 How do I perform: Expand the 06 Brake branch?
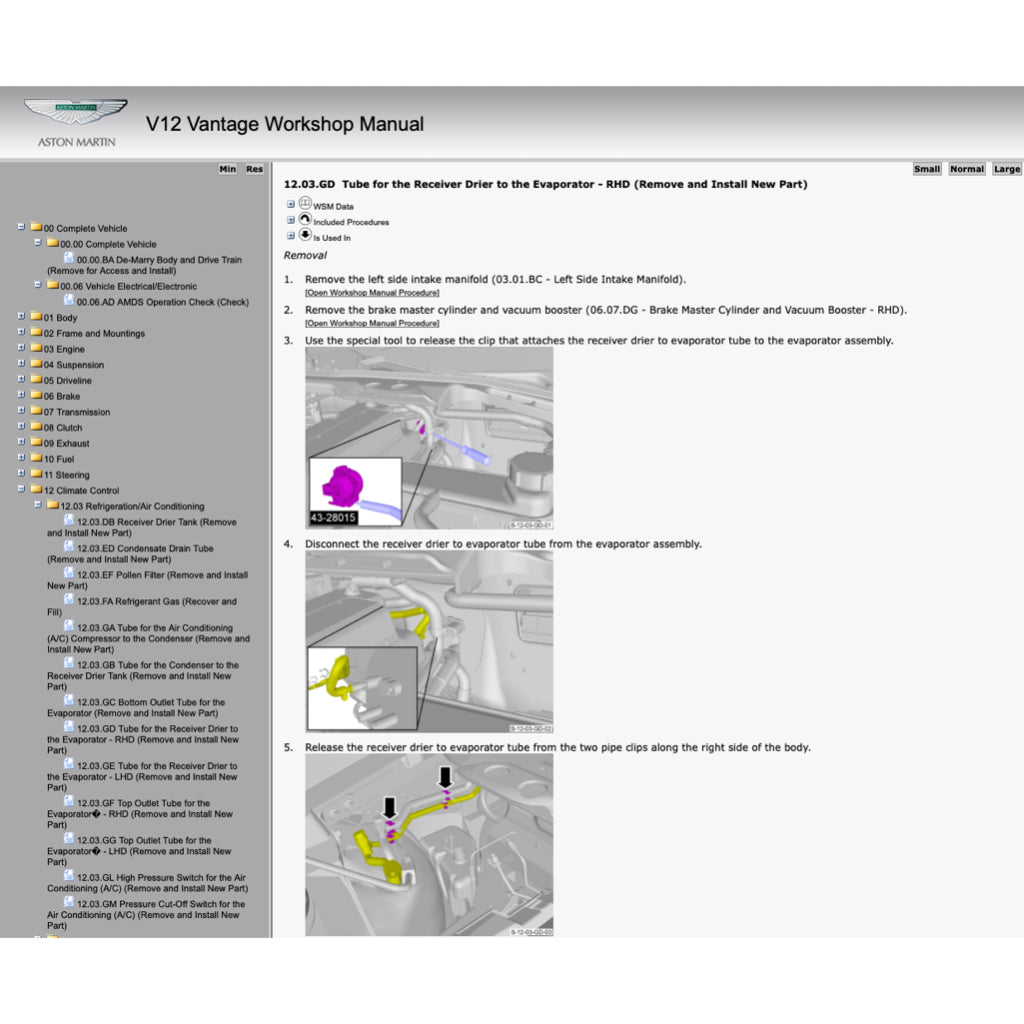click(x=21, y=395)
